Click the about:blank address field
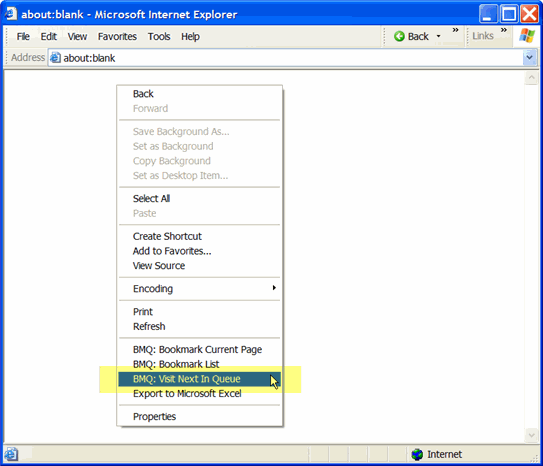Screen dimensions: 543x466 [286, 58]
